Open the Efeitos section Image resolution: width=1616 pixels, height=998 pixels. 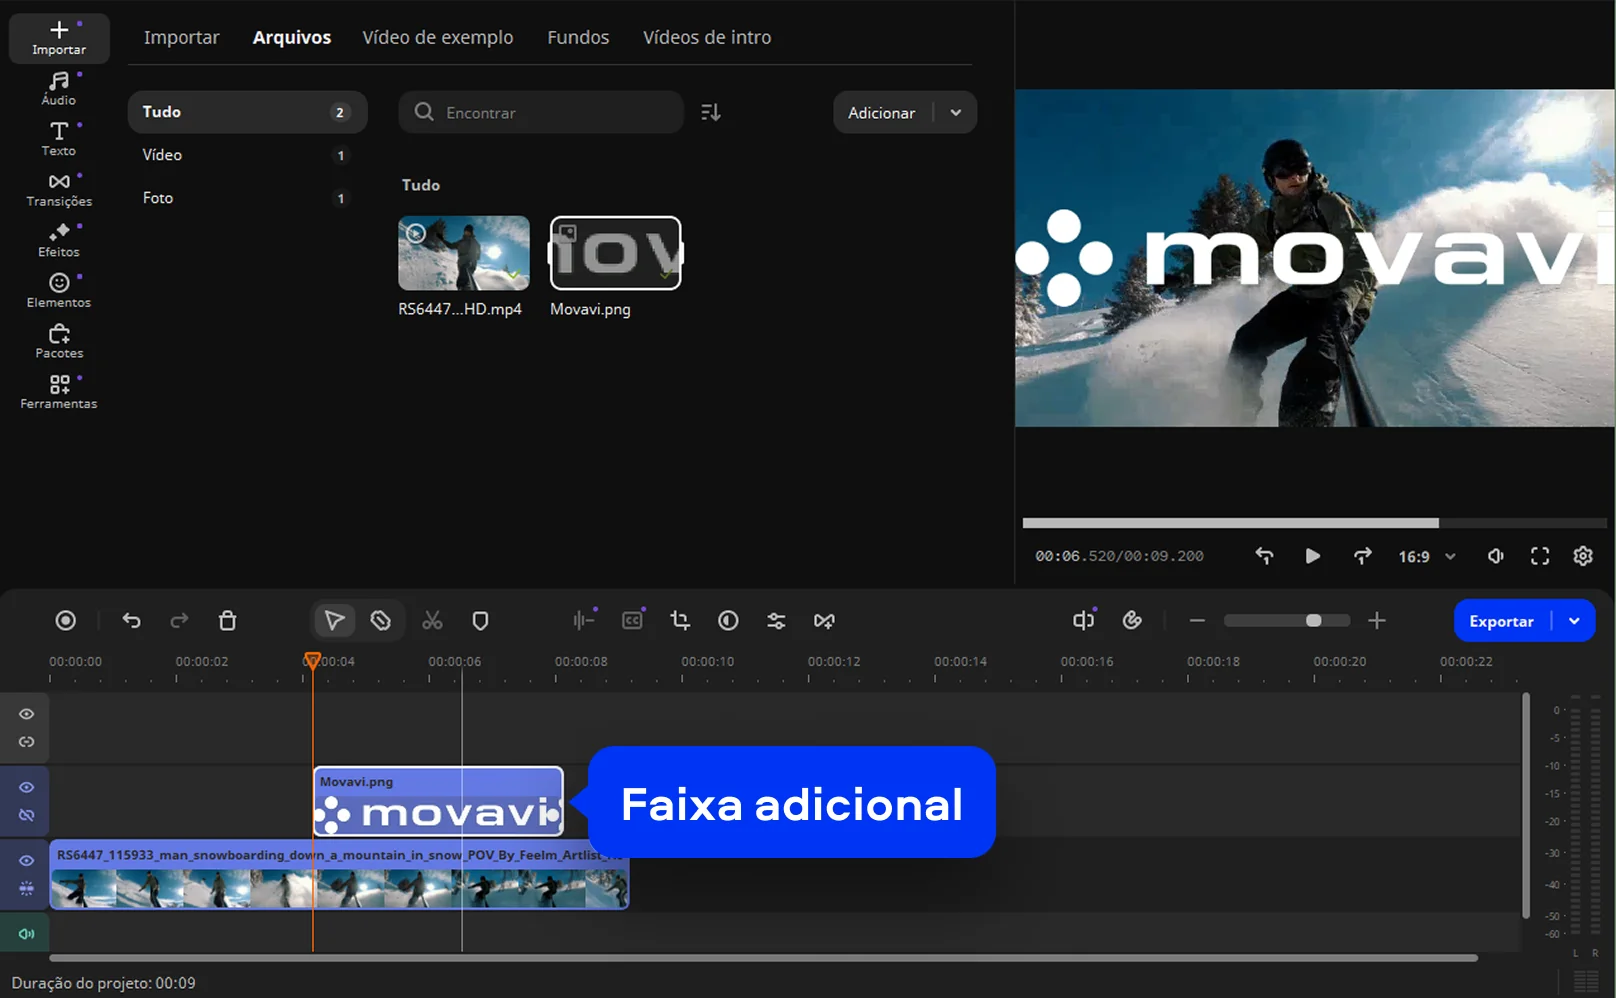(x=59, y=240)
